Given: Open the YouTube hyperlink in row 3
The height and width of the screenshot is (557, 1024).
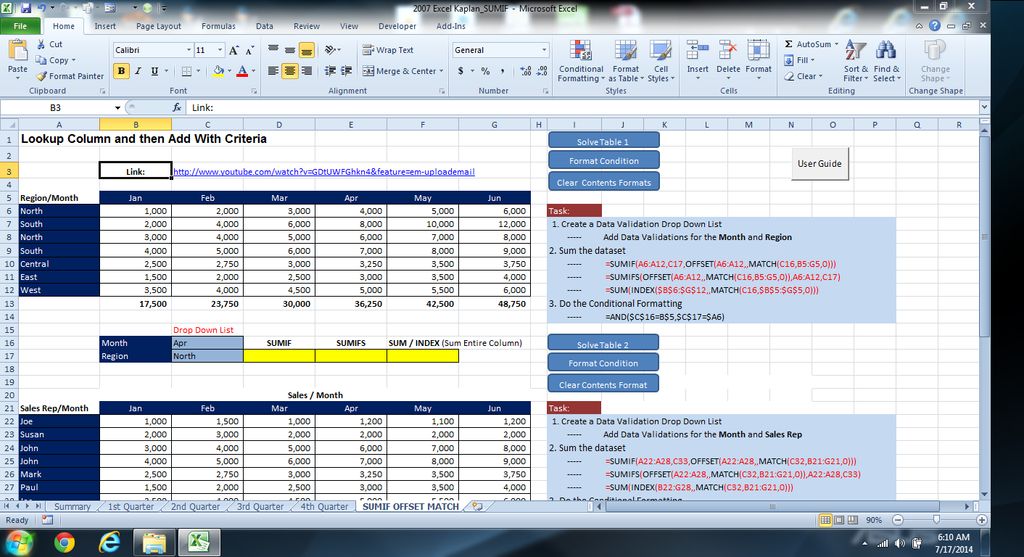Looking at the screenshot, I should [x=323, y=172].
